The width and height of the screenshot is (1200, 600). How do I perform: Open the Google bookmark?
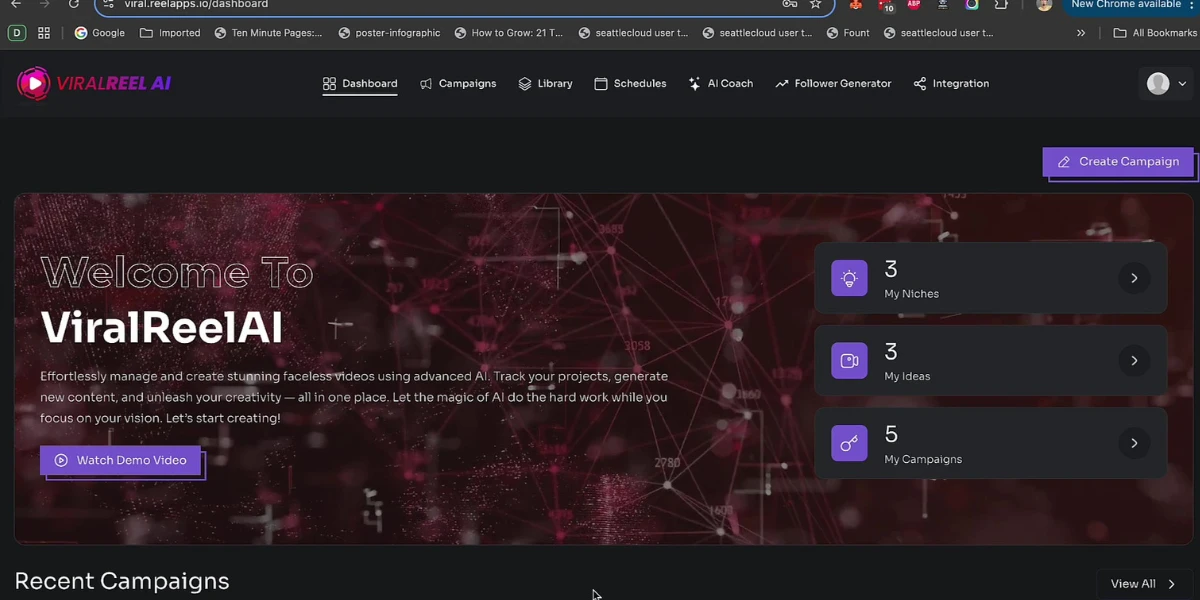pyautogui.click(x=100, y=33)
